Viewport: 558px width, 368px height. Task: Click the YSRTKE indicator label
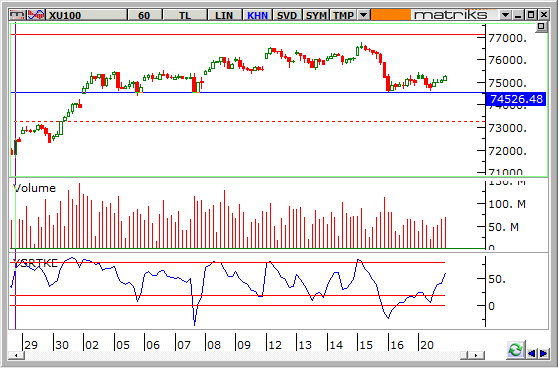(35, 263)
